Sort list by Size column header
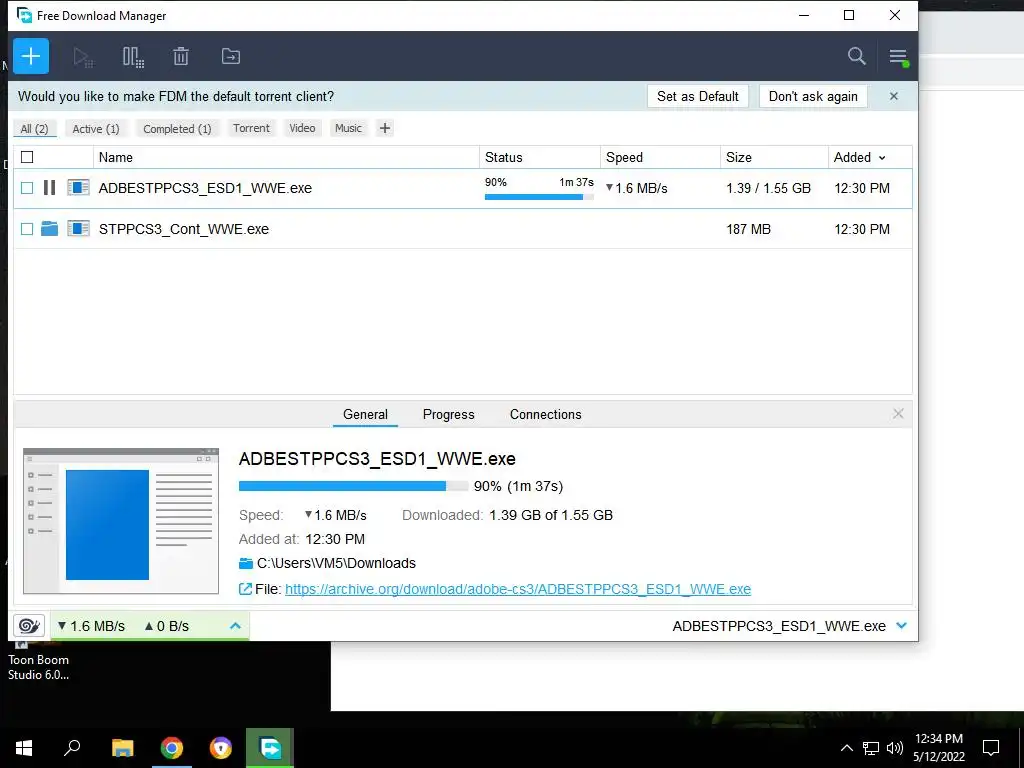1024x768 pixels. [774, 157]
